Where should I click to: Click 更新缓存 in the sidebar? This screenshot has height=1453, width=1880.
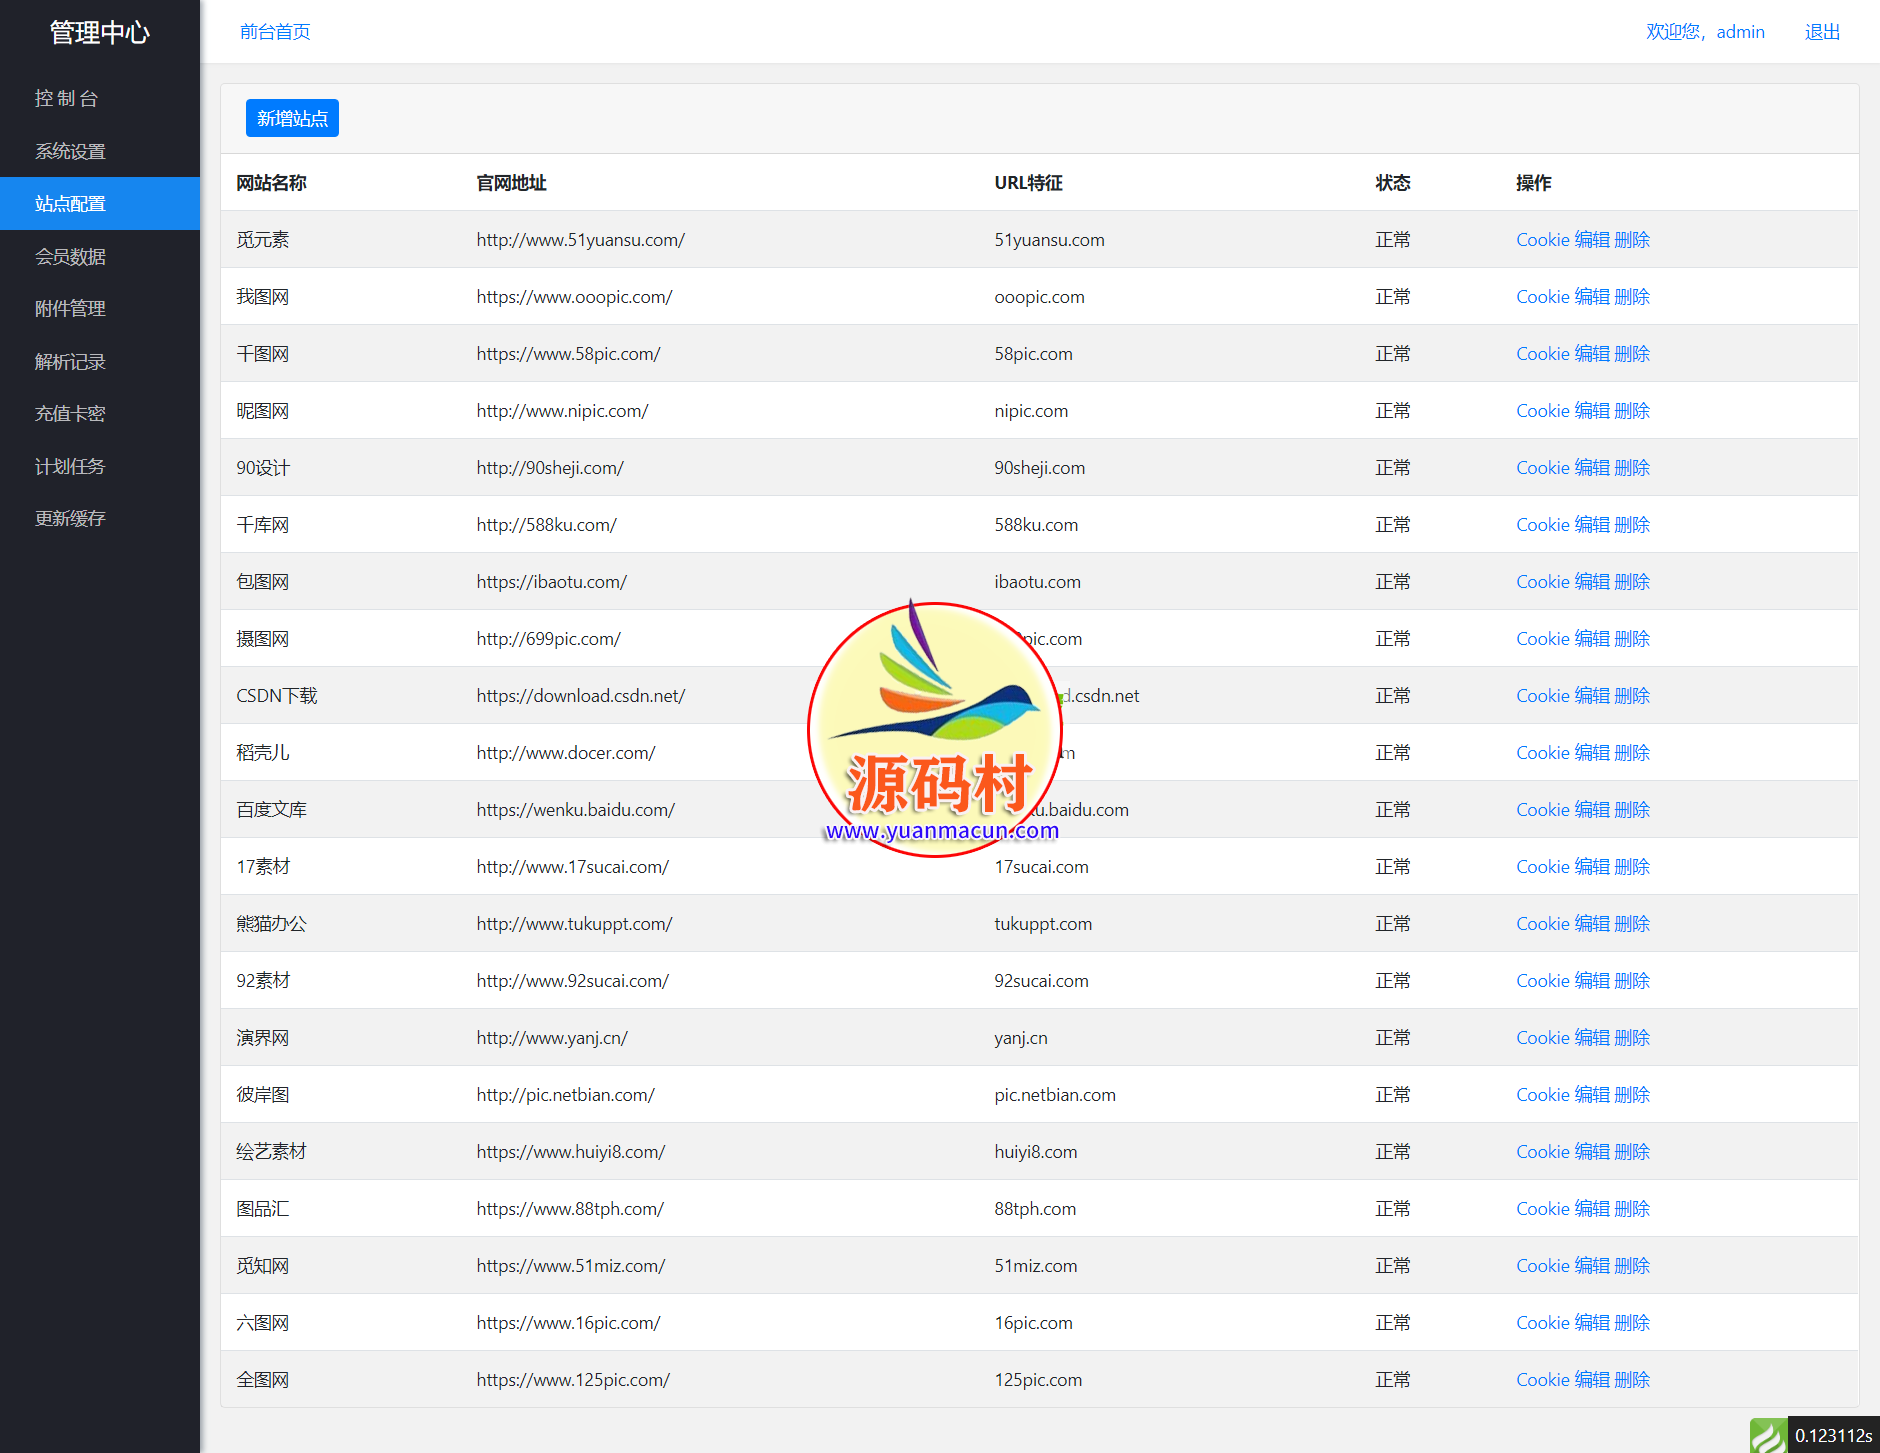70,518
